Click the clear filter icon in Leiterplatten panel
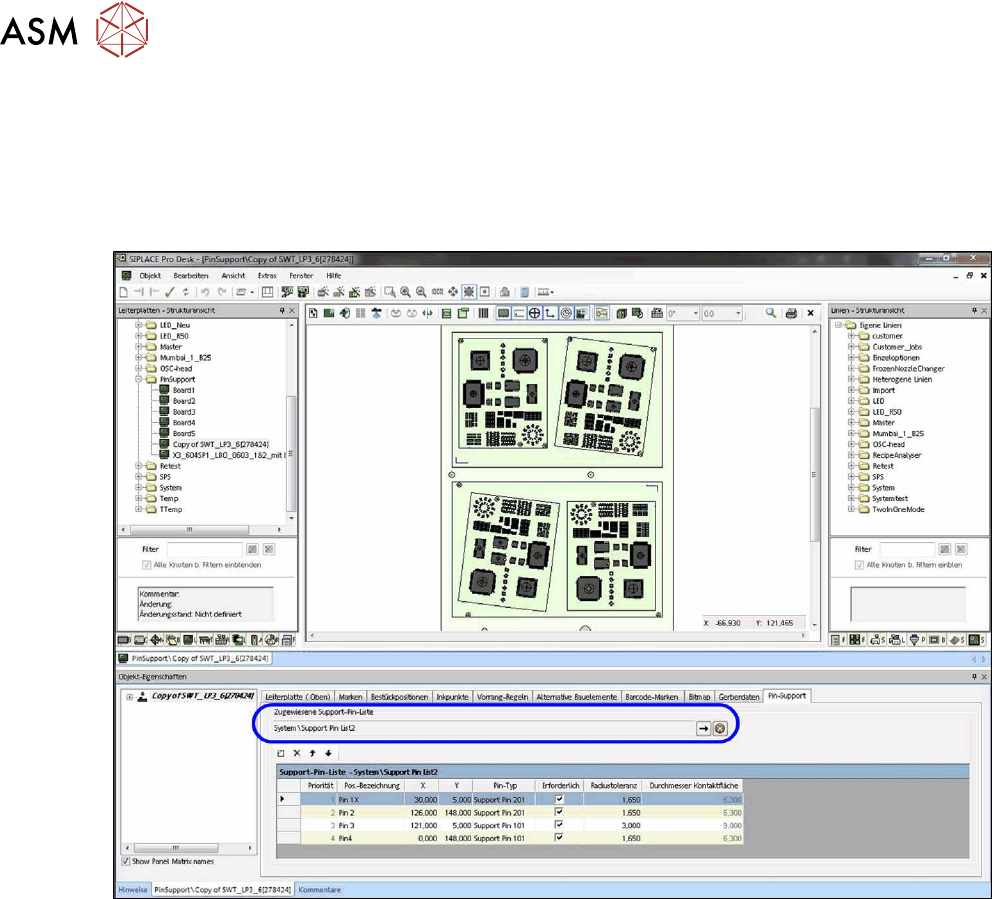This screenshot has width=992, height=899. click(x=269, y=549)
